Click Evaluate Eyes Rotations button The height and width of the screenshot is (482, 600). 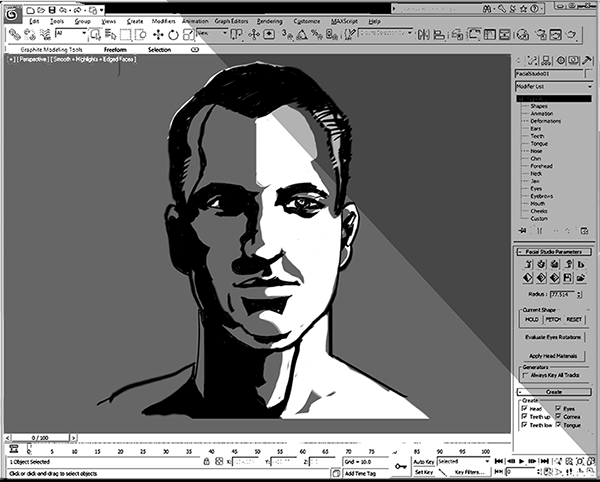point(553,337)
